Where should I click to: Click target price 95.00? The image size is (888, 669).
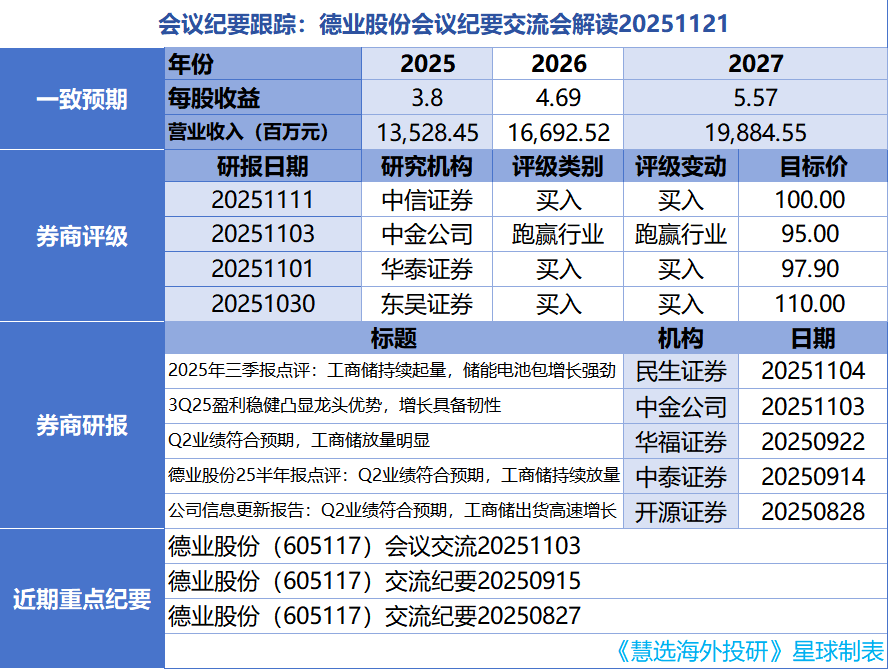pyautogui.click(x=813, y=234)
